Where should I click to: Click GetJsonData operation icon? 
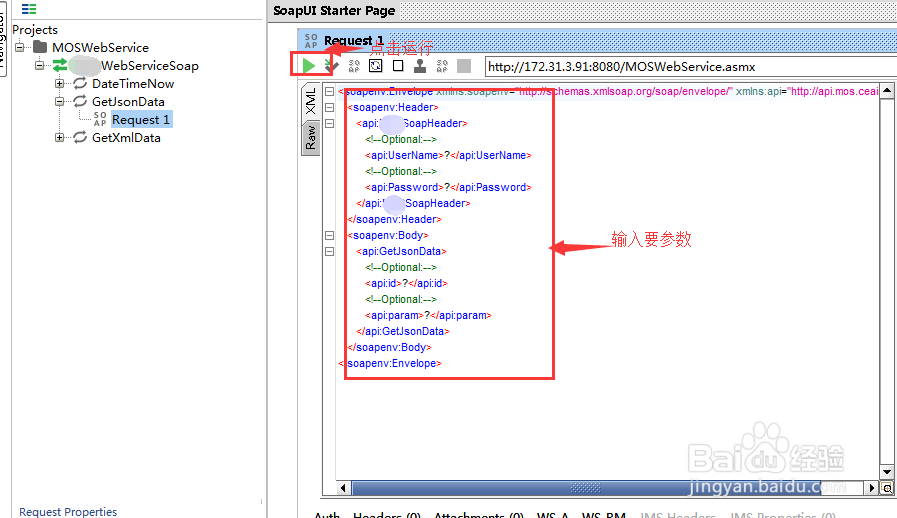[x=80, y=101]
